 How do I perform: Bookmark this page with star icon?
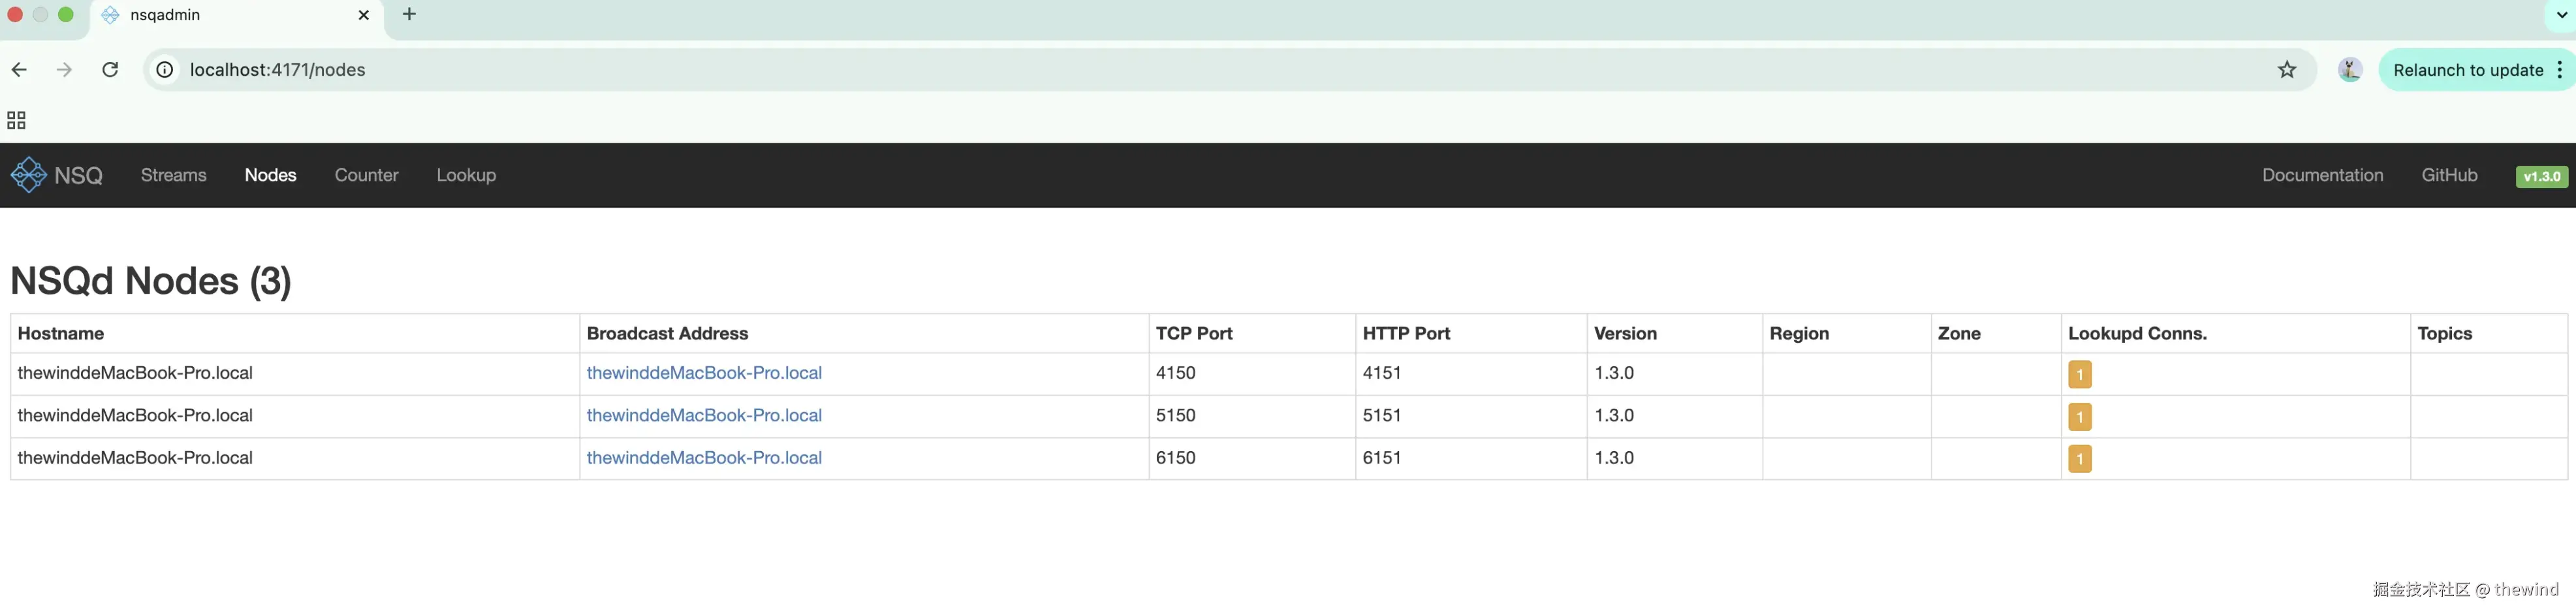[2287, 70]
